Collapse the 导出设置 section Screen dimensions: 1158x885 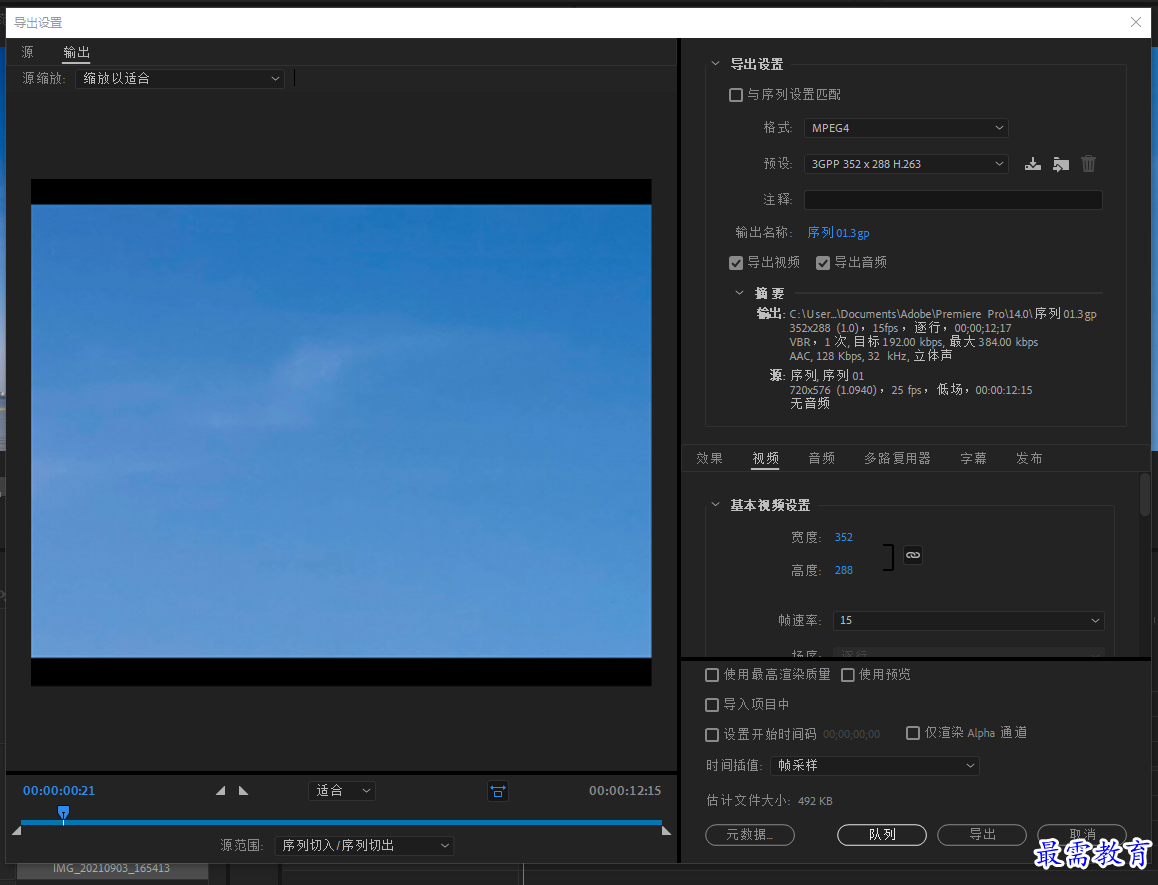click(x=715, y=64)
